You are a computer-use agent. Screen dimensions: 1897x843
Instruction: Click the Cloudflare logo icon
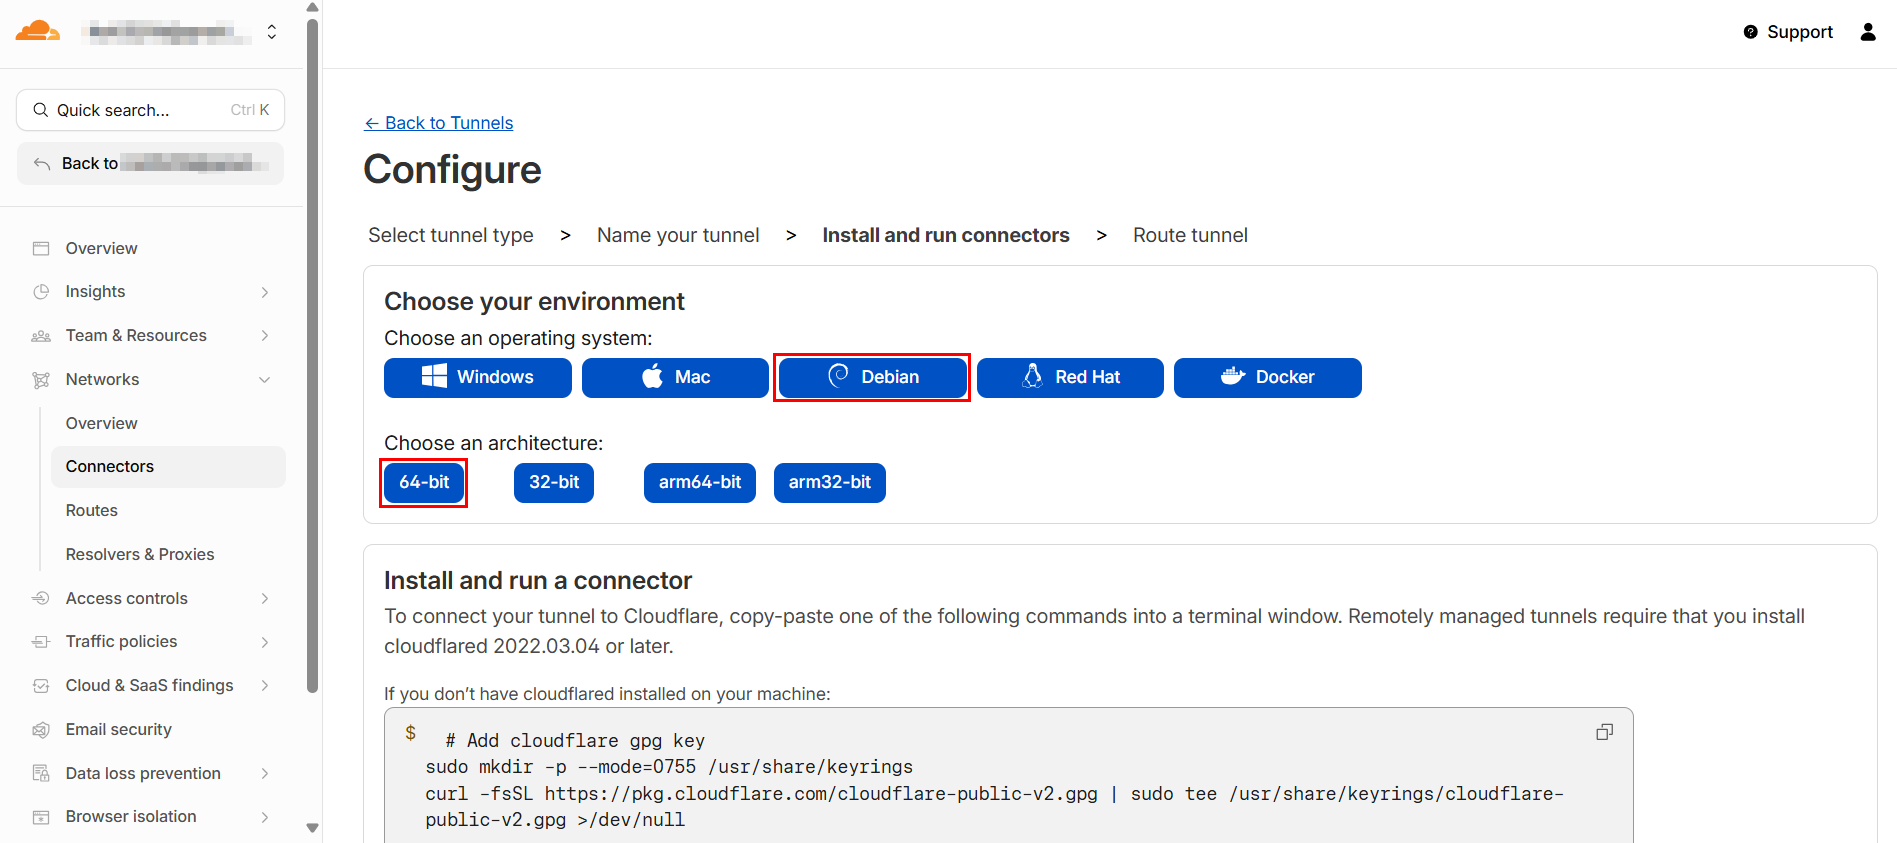pyautogui.click(x=38, y=31)
